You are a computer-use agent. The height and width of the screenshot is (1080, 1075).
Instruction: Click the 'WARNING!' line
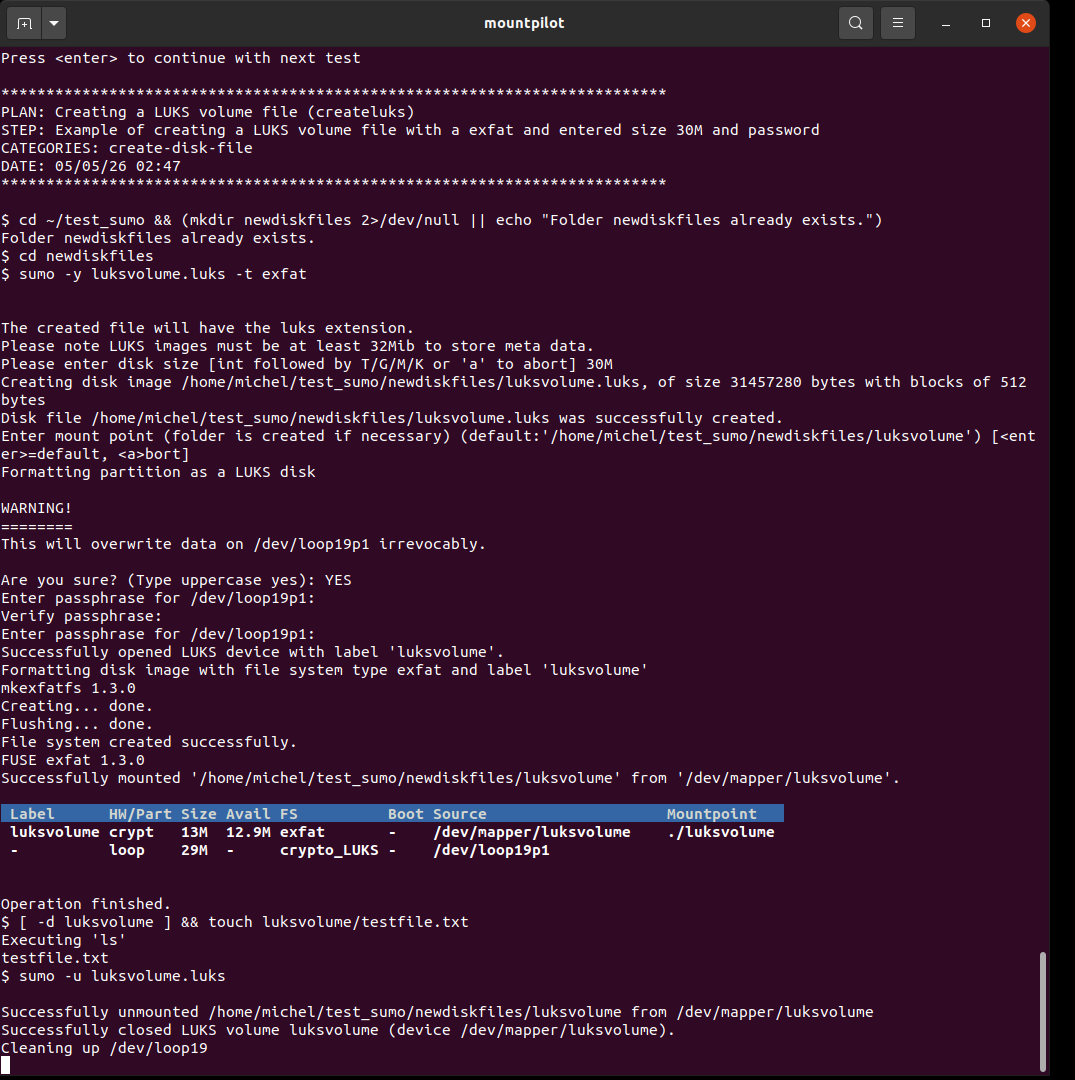[x=36, y=508]
